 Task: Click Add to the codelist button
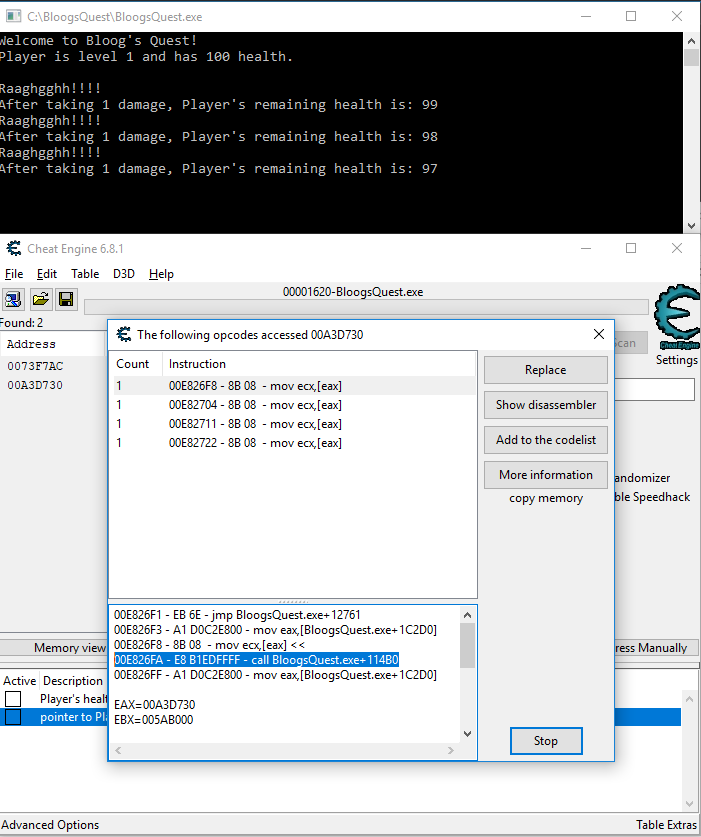tap(546, 440)
